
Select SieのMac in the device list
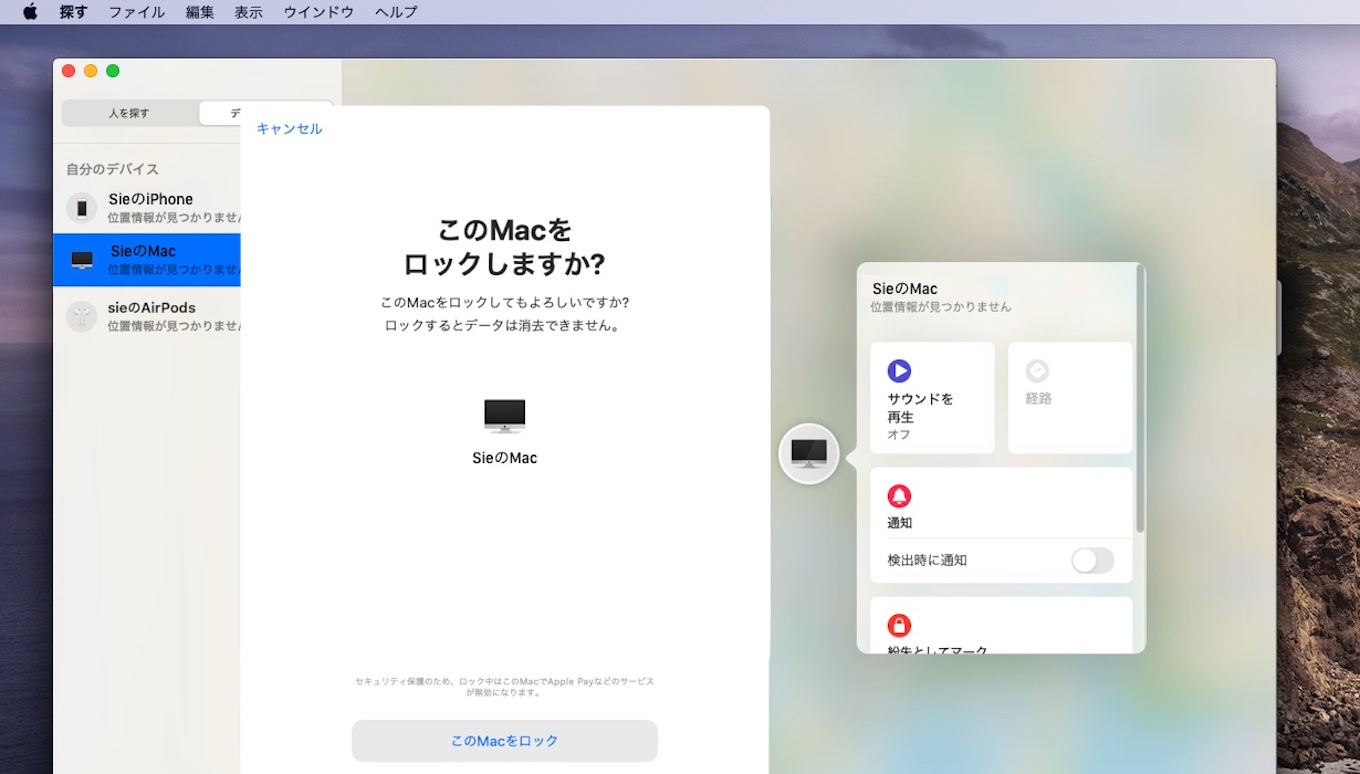coord(147,260)
